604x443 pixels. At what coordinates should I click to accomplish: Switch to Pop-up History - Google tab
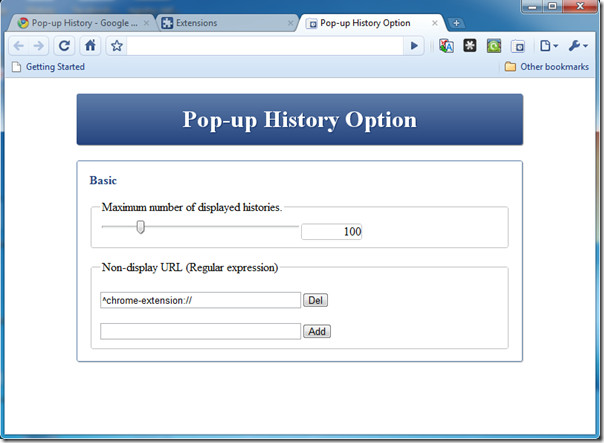83,23
